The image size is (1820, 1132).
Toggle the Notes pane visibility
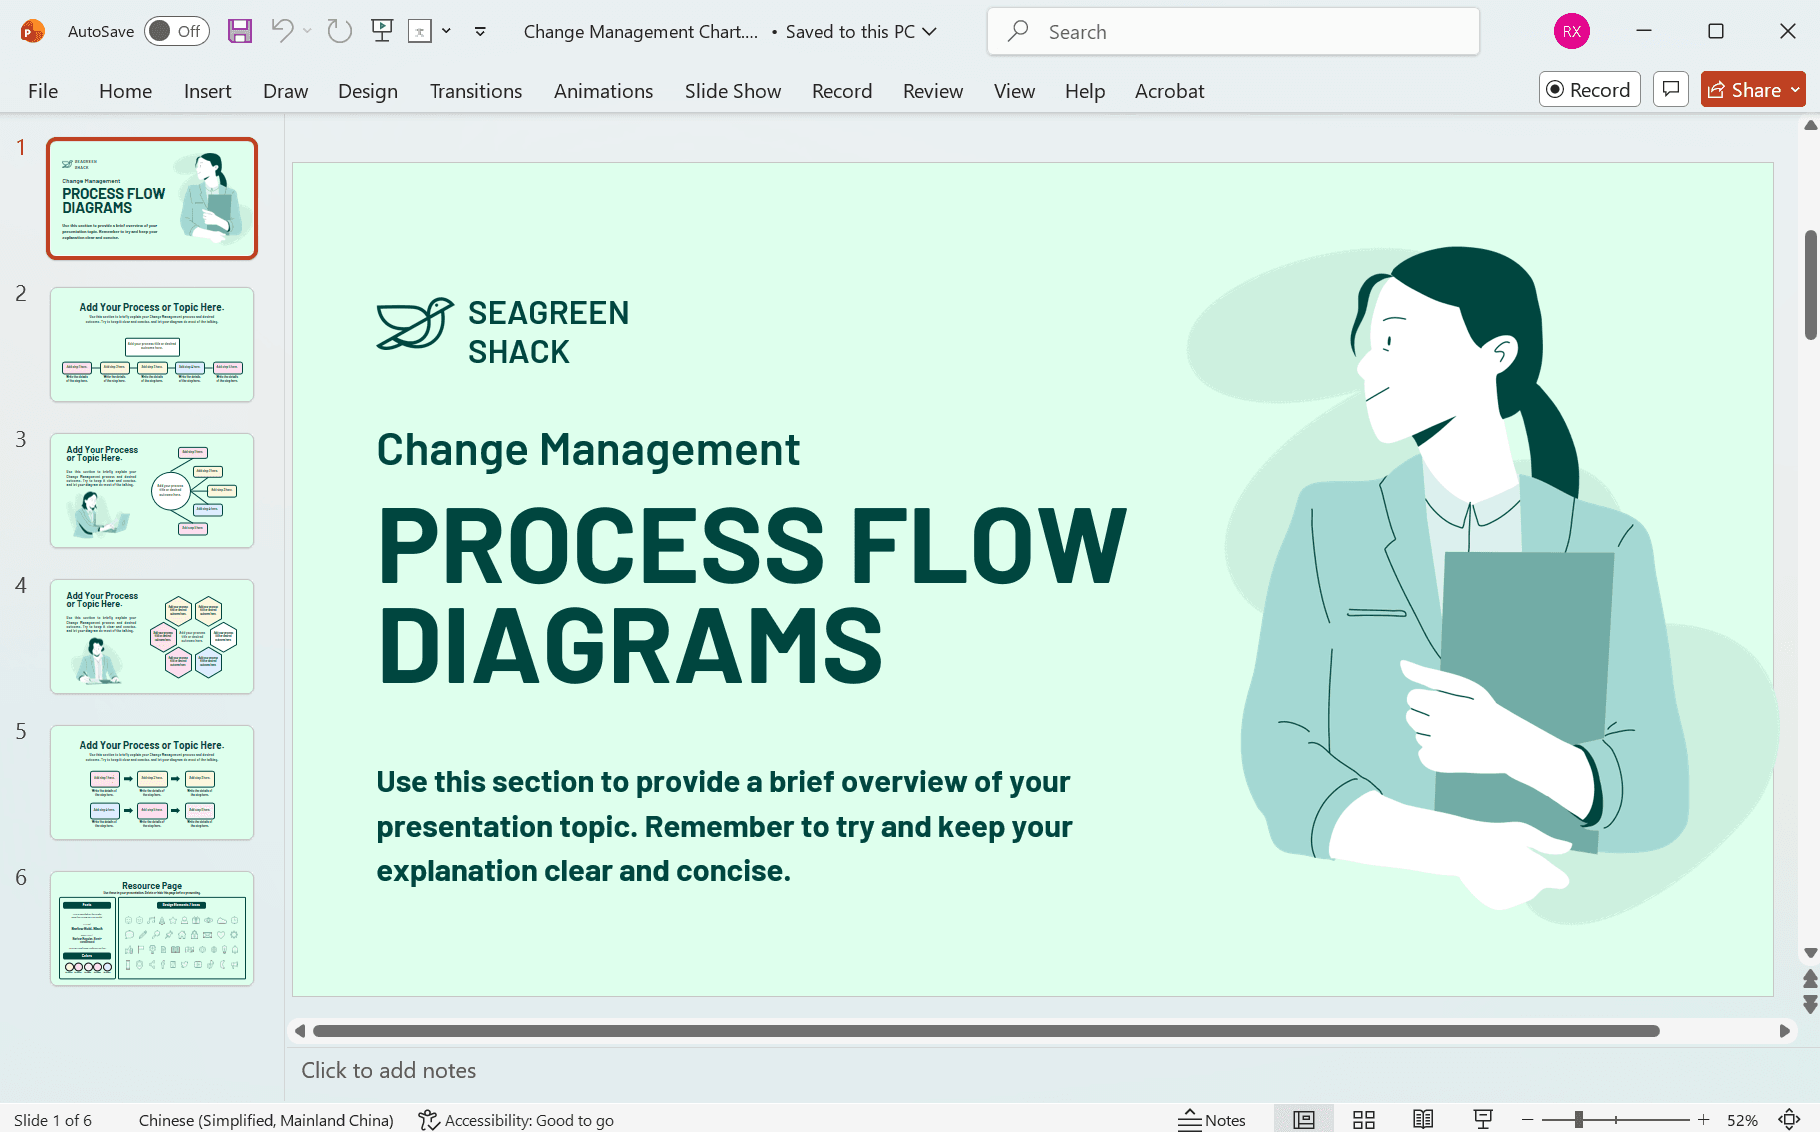click(1213, 1118)
